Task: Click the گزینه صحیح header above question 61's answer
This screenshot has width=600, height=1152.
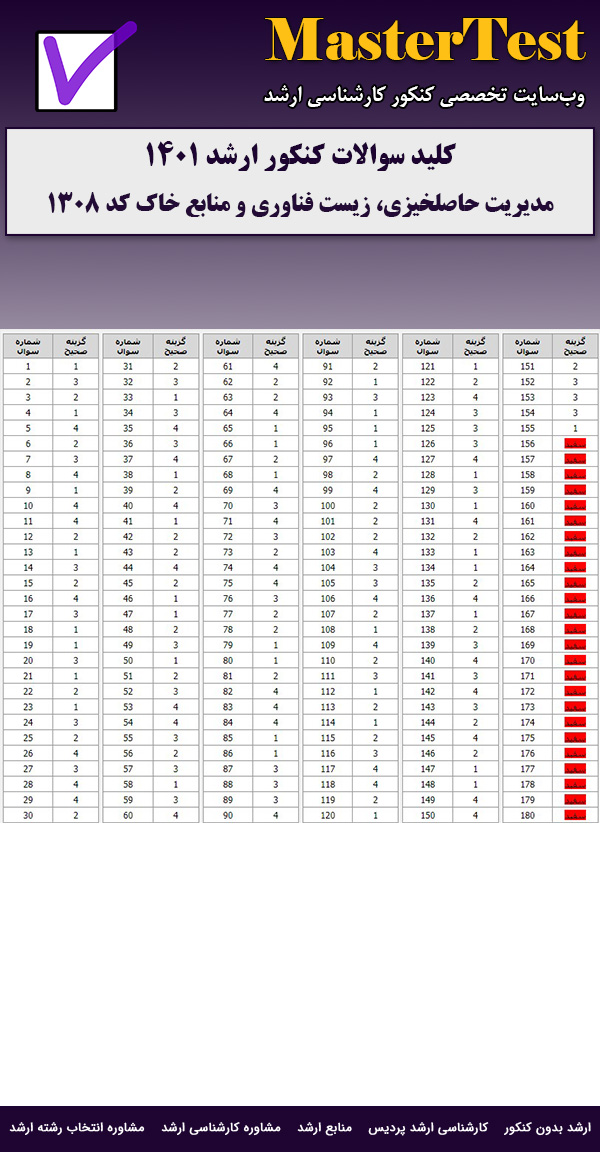Action: pos(276,346)
